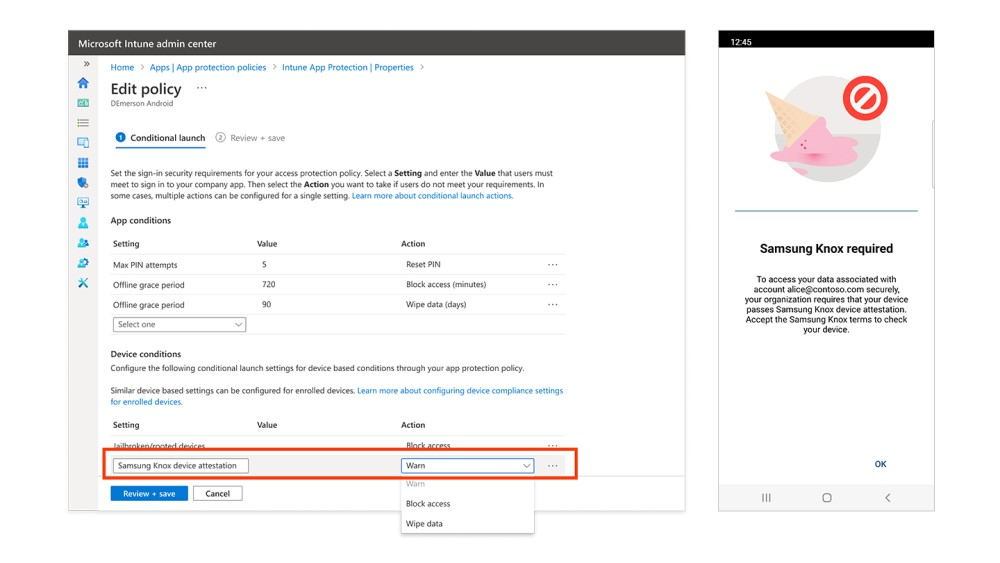The width and height of the screenshot is (1000, 563).
Task: Open 'Learn more about conditional launch actions' link
Action: [432, 196]
